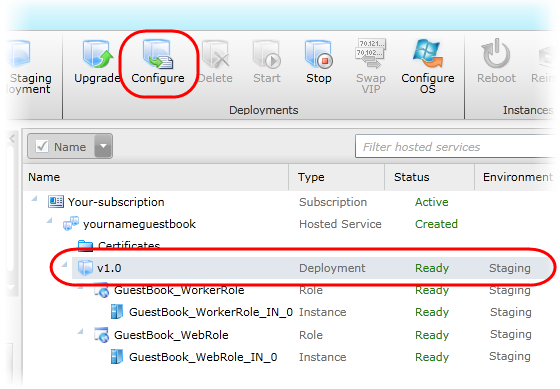Toggle the Name checkbox in the filter button

pyautogui.click(x=42, y=146)
